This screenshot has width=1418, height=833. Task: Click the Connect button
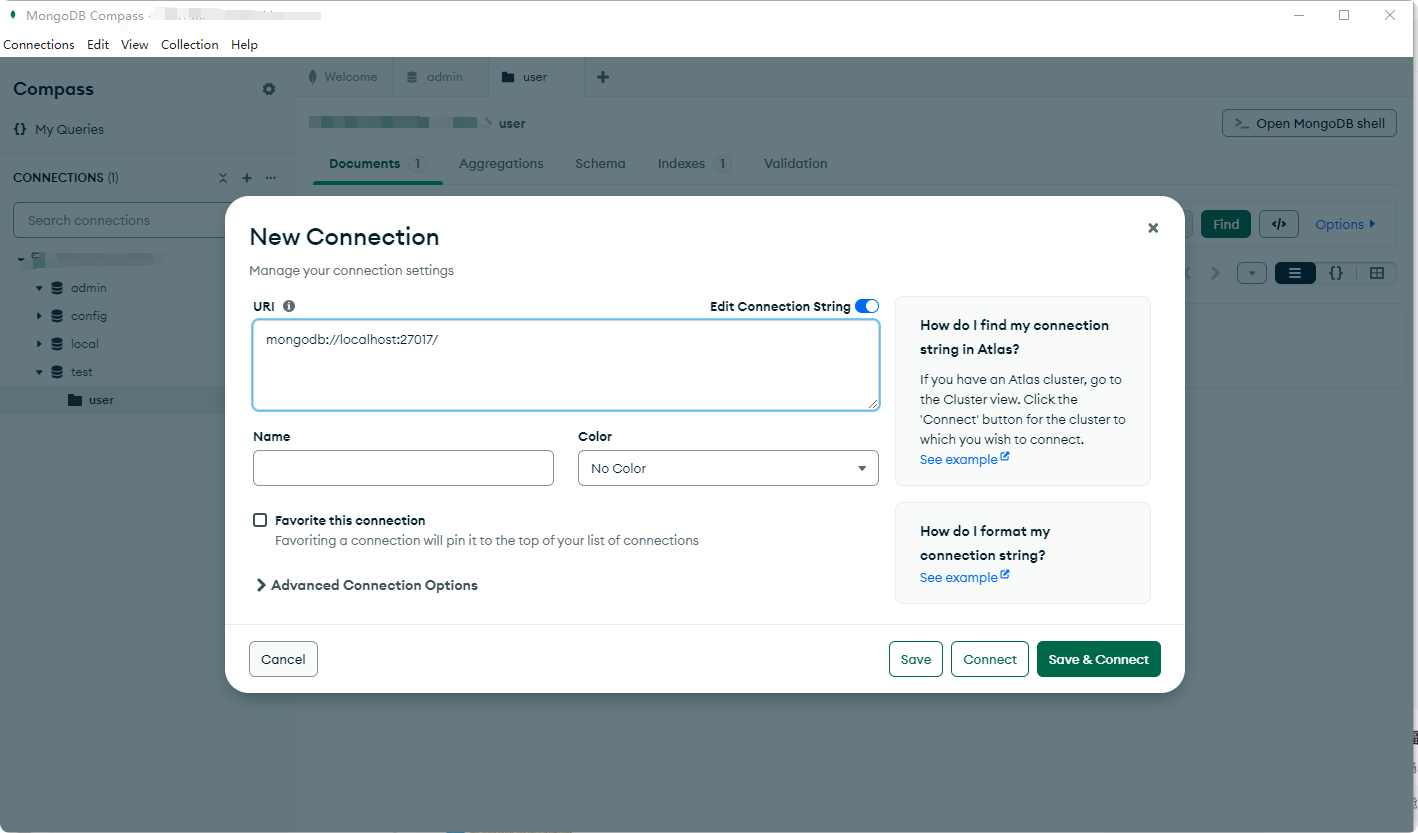[x=990, y=659]
